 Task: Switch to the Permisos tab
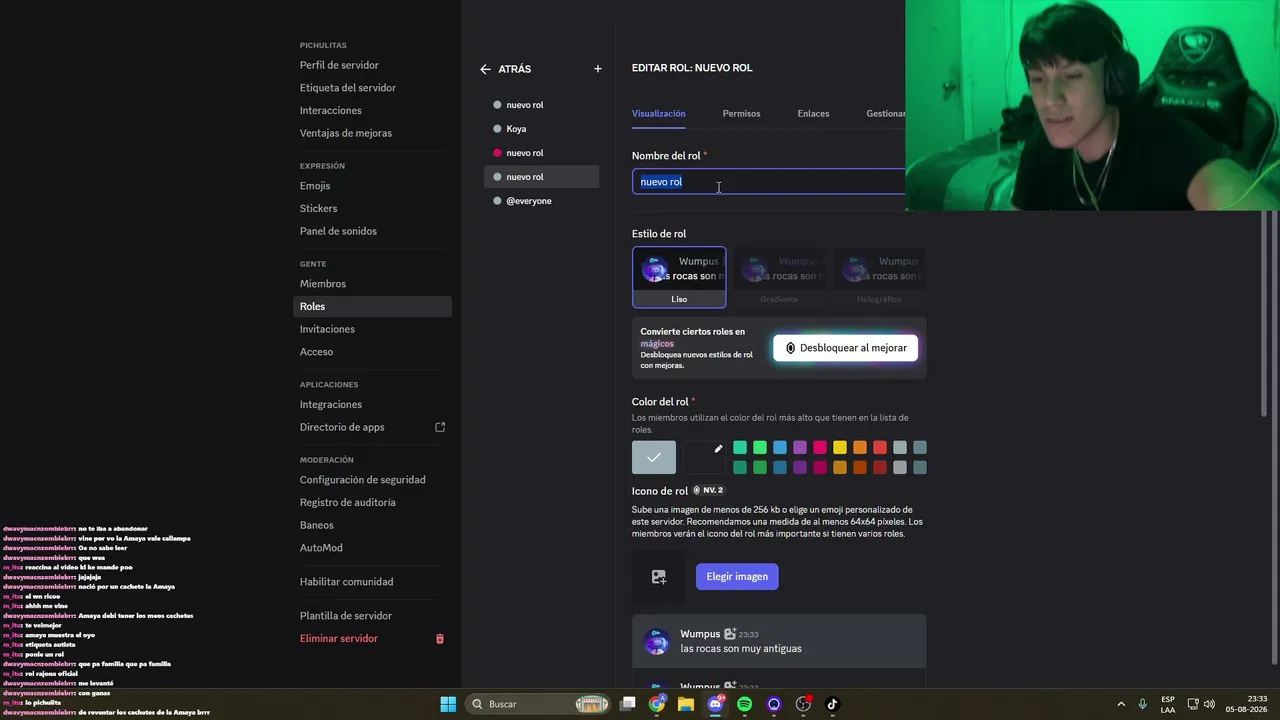pos(741,114)
